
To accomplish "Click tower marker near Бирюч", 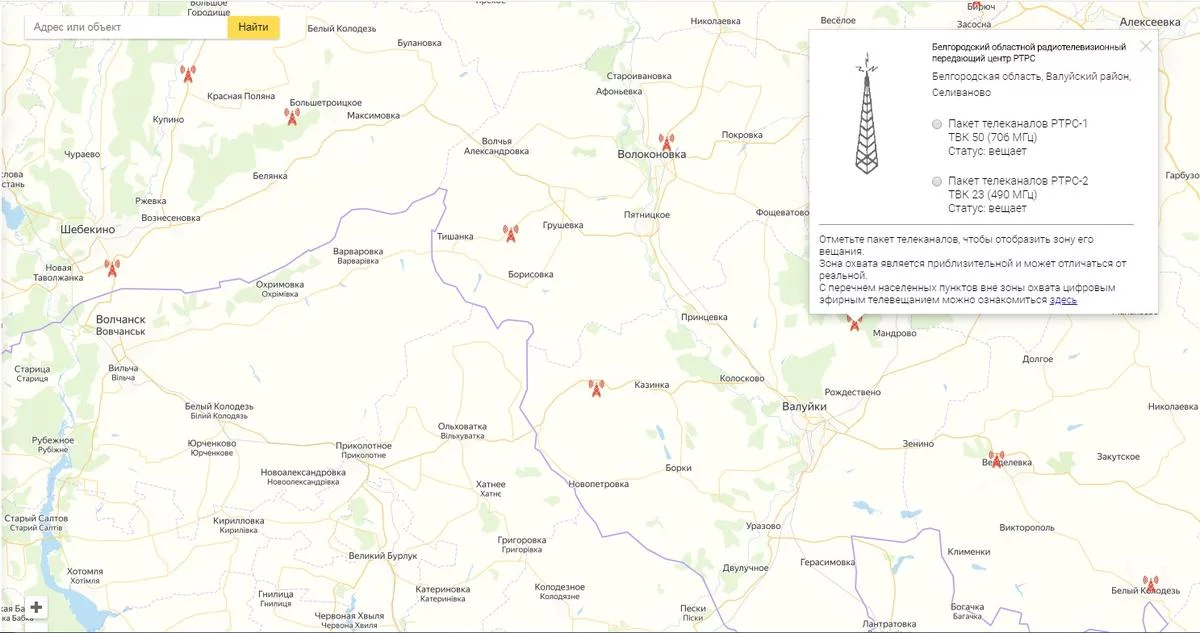I will point(977,5).
